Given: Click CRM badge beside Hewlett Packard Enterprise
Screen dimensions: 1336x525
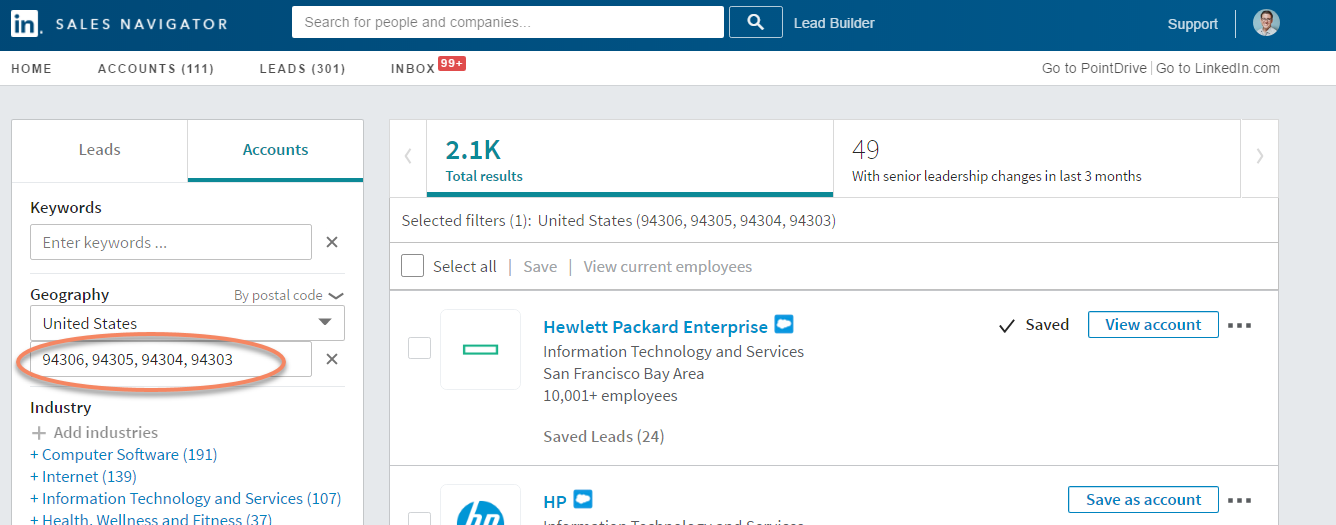Looking at the screenshot, I should 784,325.
